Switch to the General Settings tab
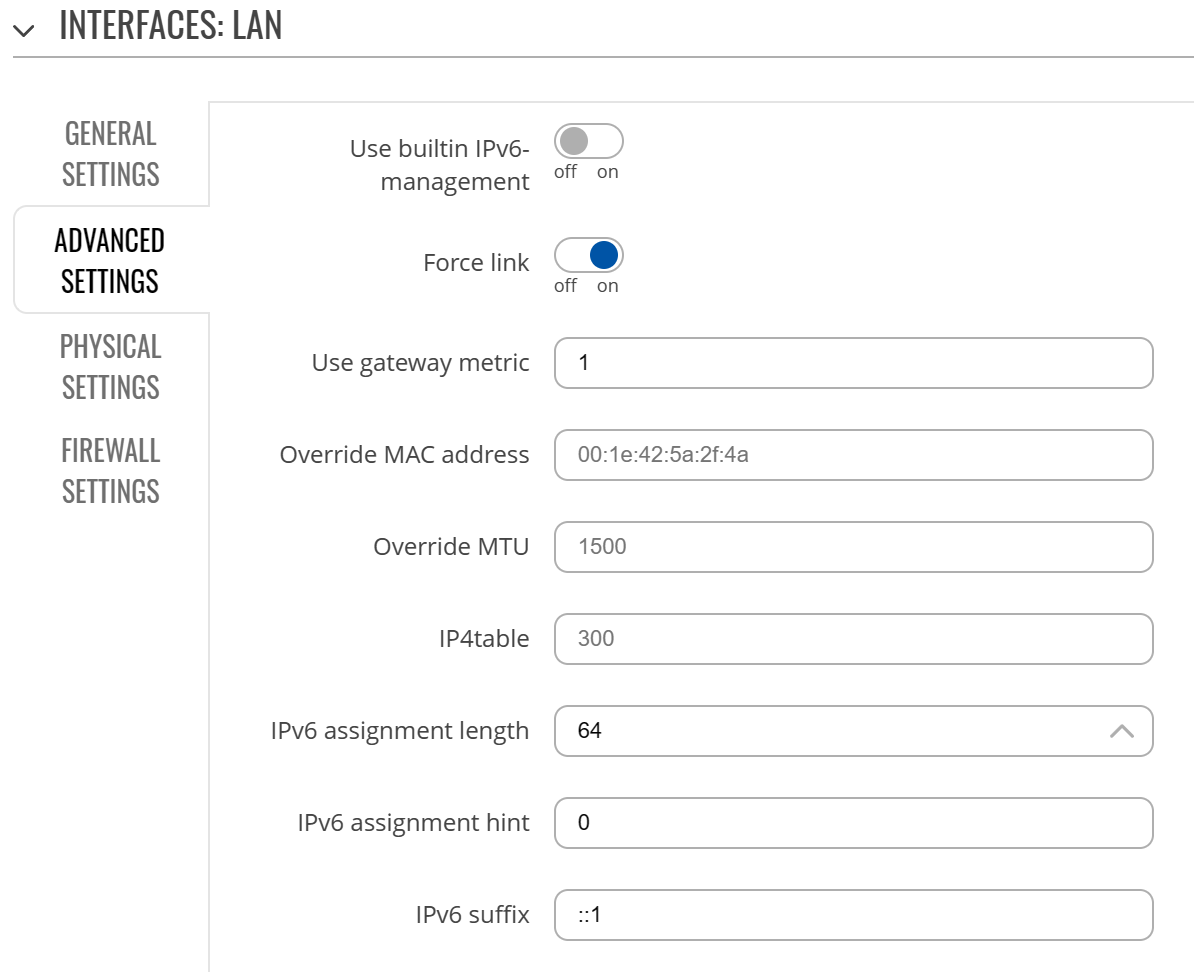Screen dimensions: 1194x972 tap(110, 154)
